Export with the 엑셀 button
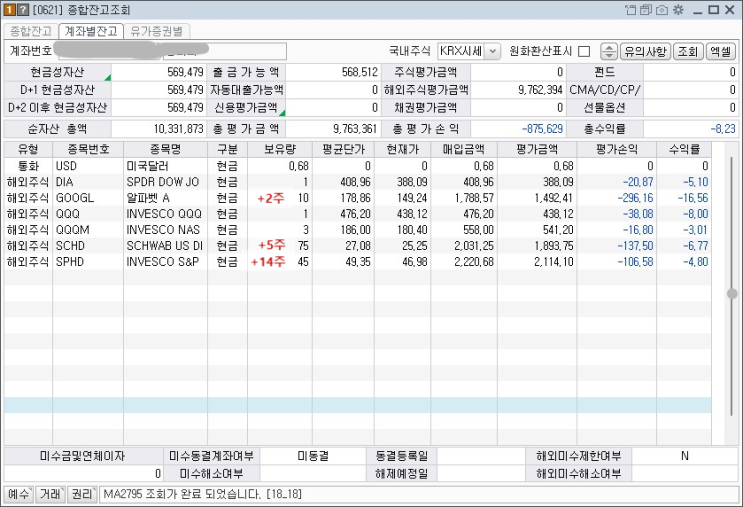Screen dimensions: 743x507 pos(720,51)
